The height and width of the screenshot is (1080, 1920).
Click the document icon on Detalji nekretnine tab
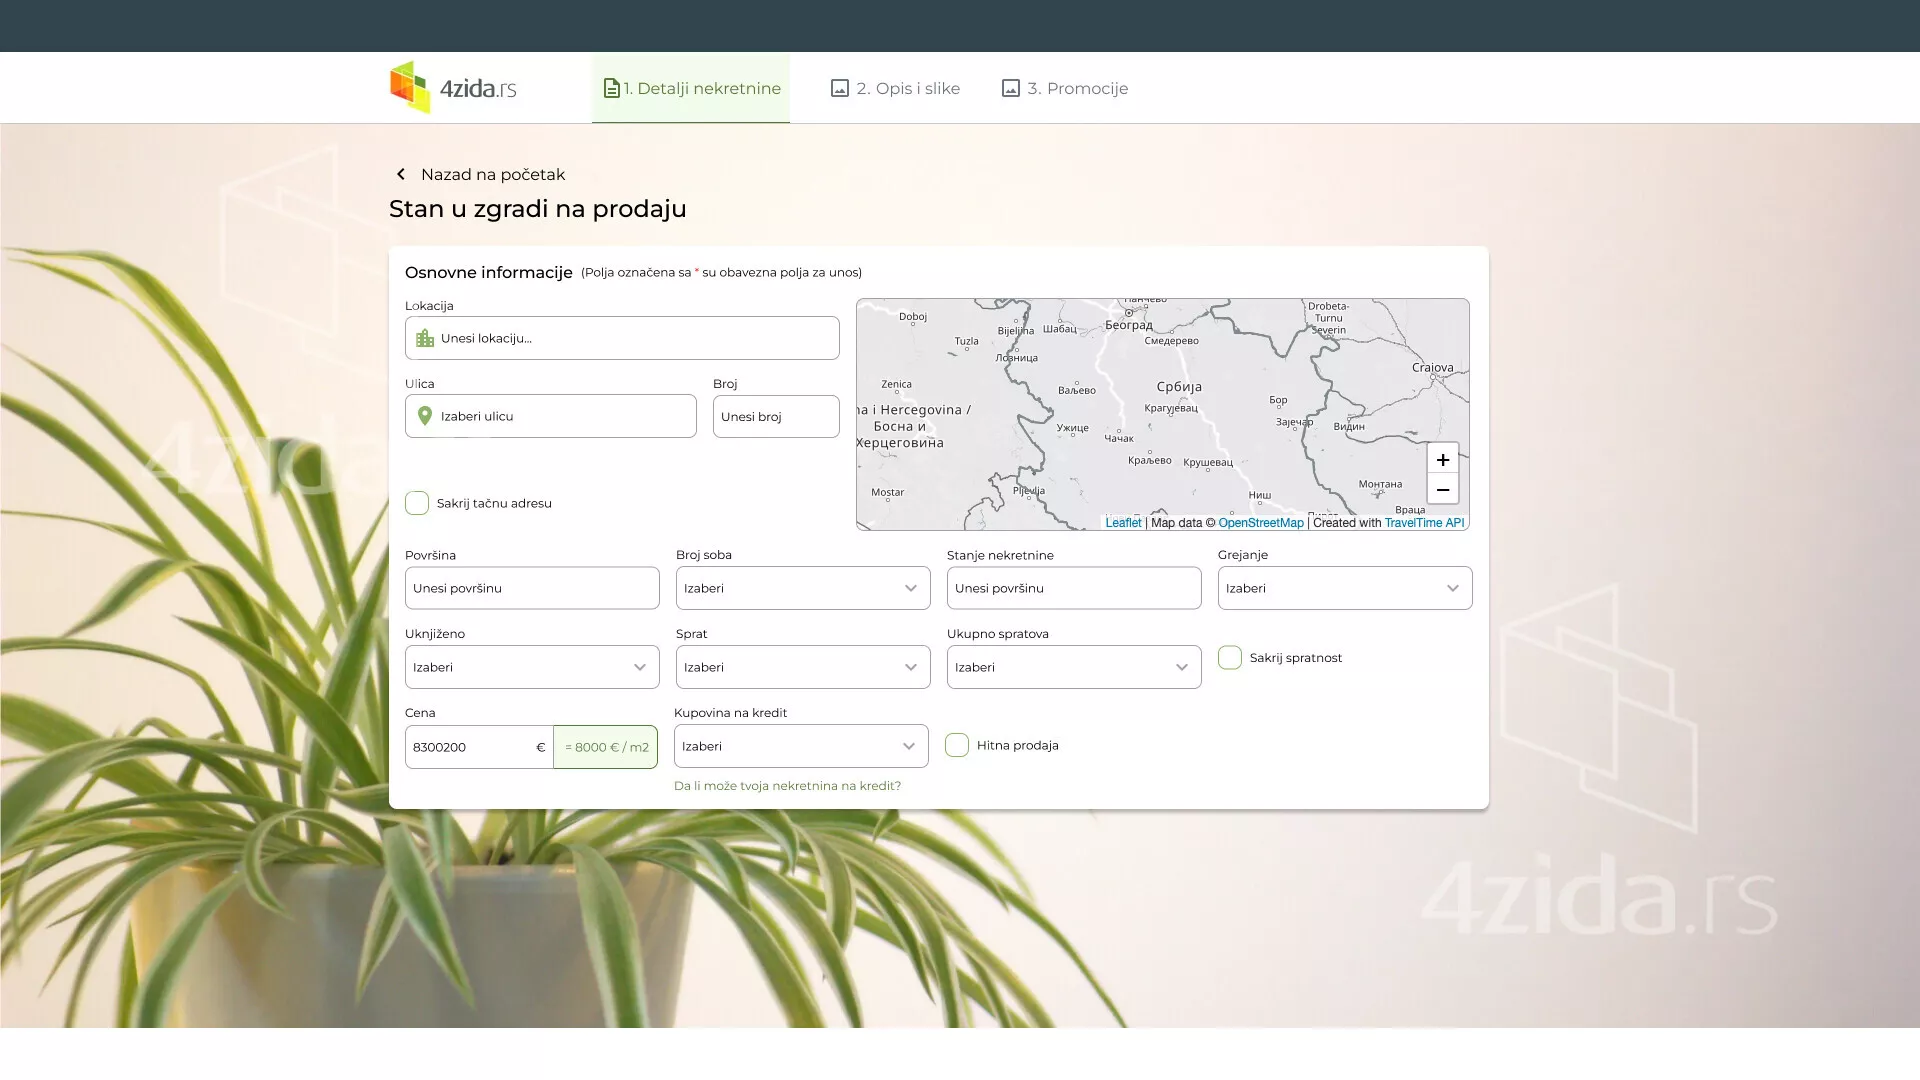point(611,88)
